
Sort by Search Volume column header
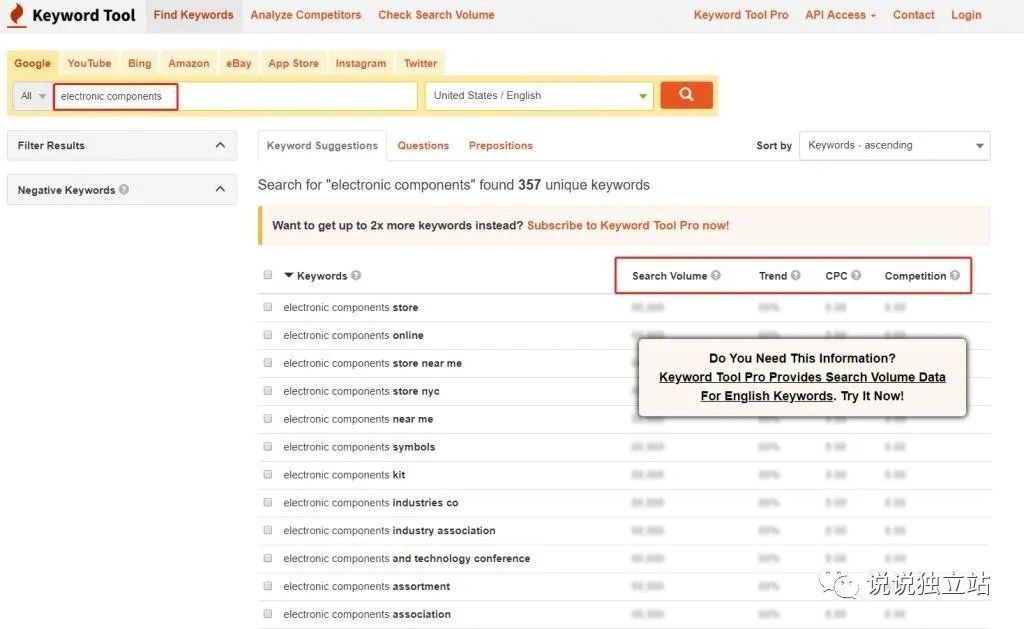click(x=669, y=276)
